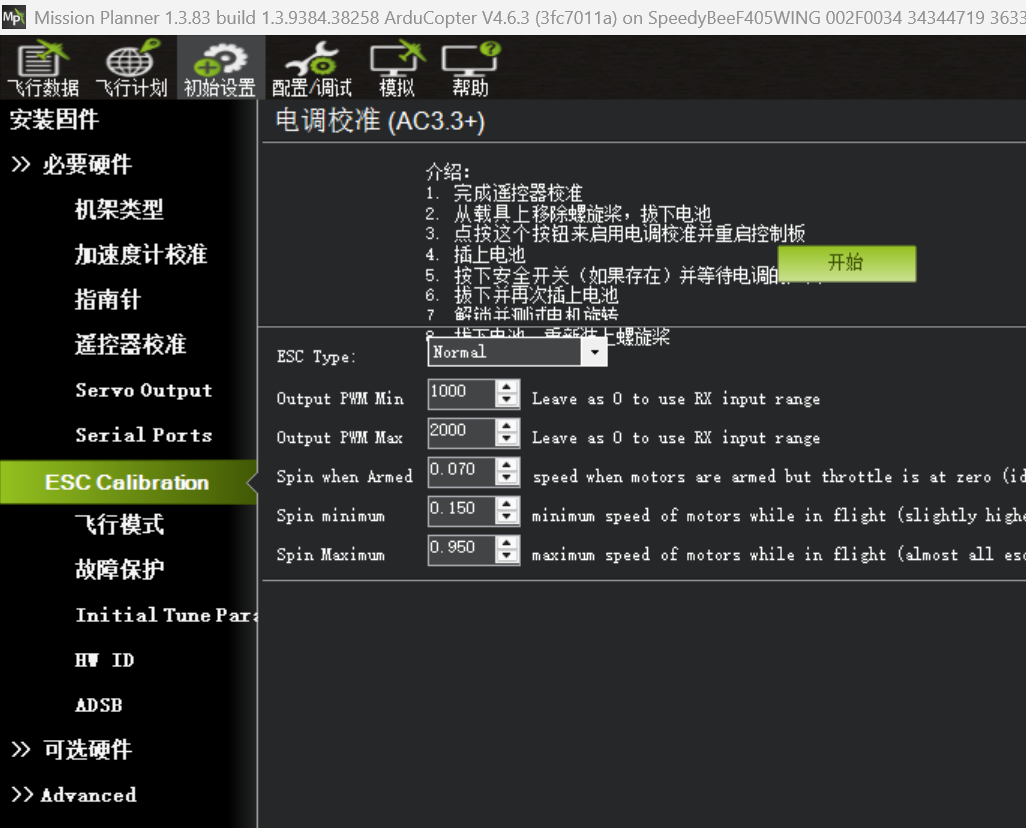Open Serial Ports page
Viewport: 1026px width, 828px height.
point(143,435)
